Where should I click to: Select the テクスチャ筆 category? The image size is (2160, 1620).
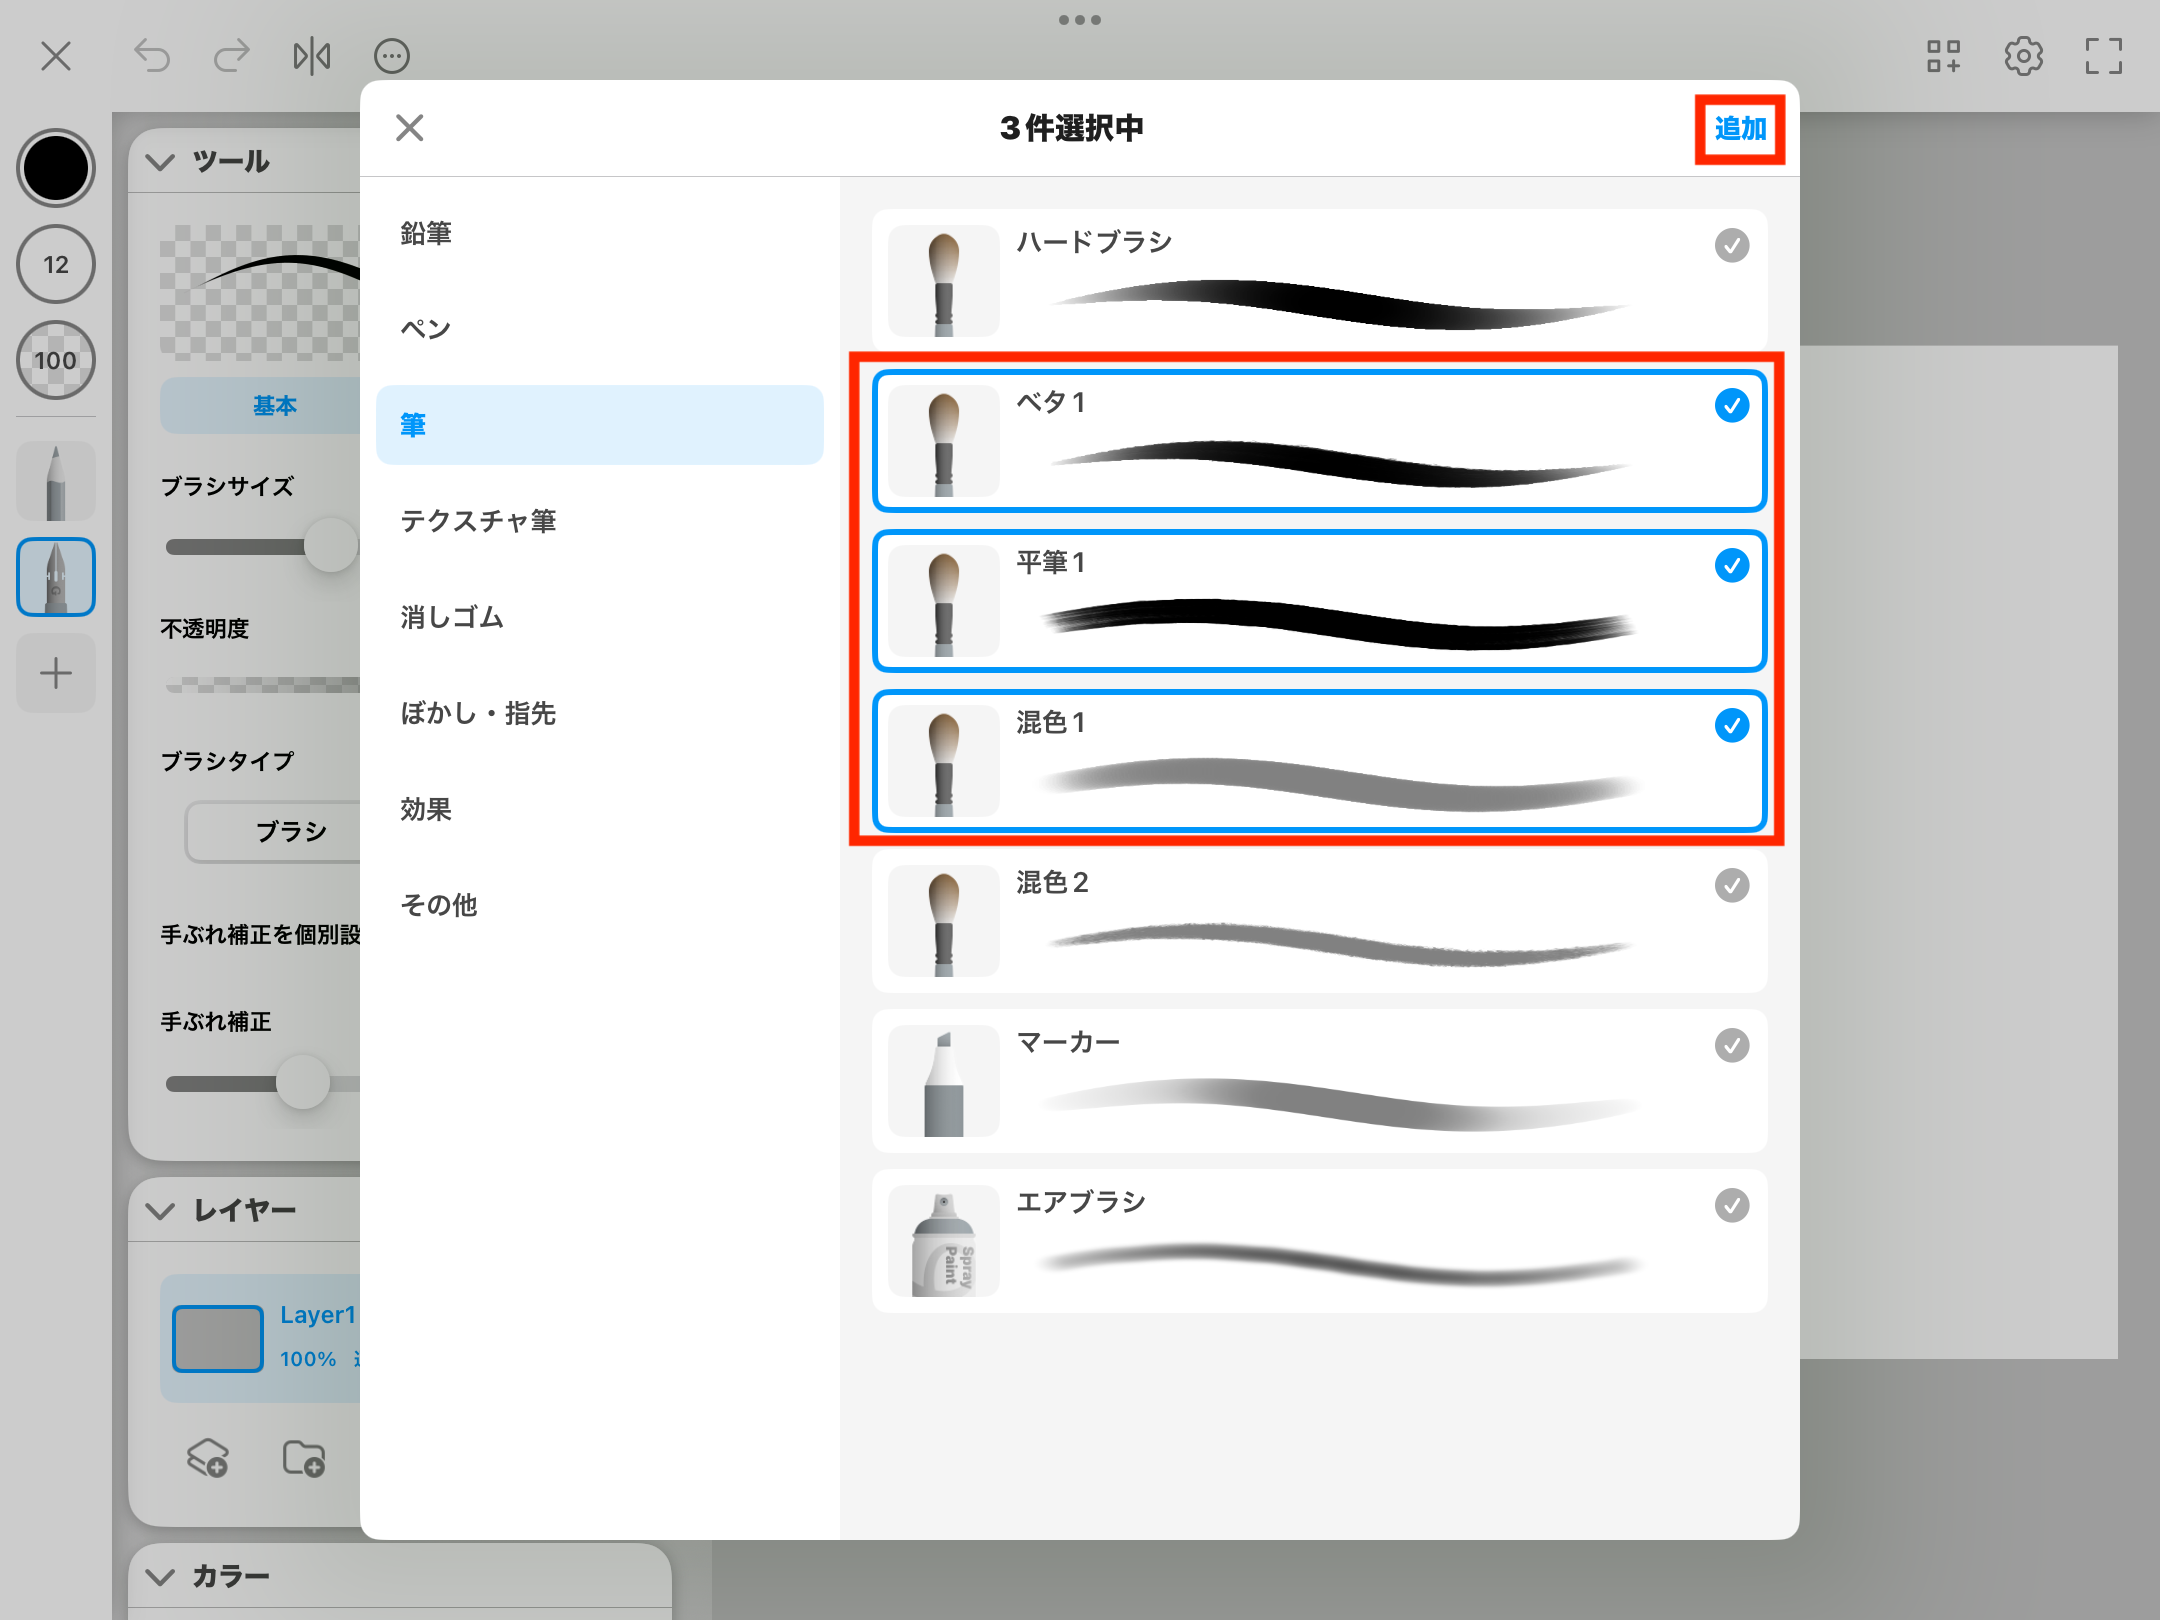coord(600,521)
